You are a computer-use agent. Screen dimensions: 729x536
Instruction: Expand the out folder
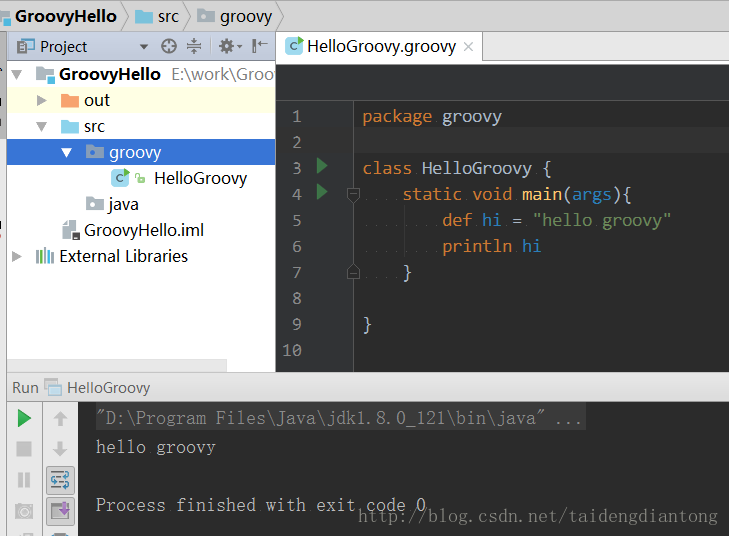42,100
